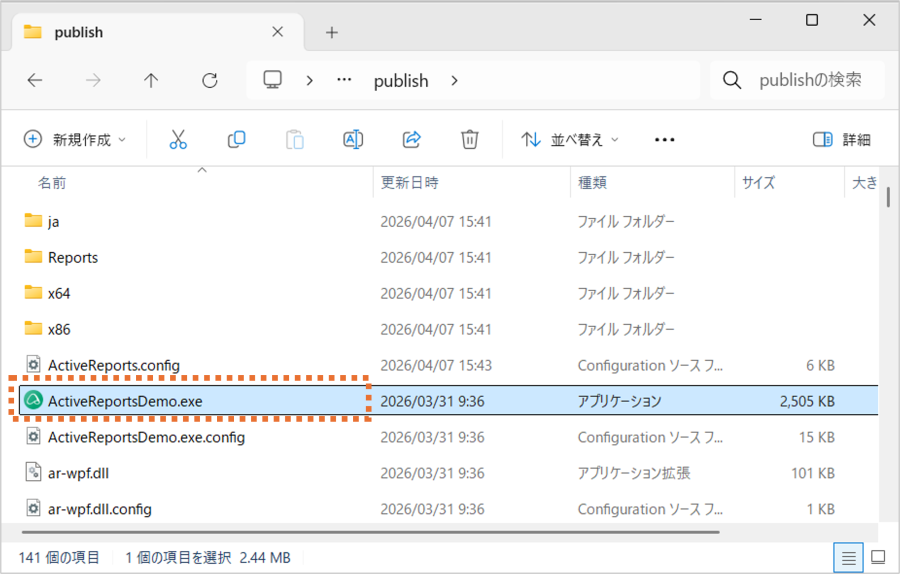900x574 pixels.
Task: Open the 新規作成 dropdown
Action: click(75, 139)
